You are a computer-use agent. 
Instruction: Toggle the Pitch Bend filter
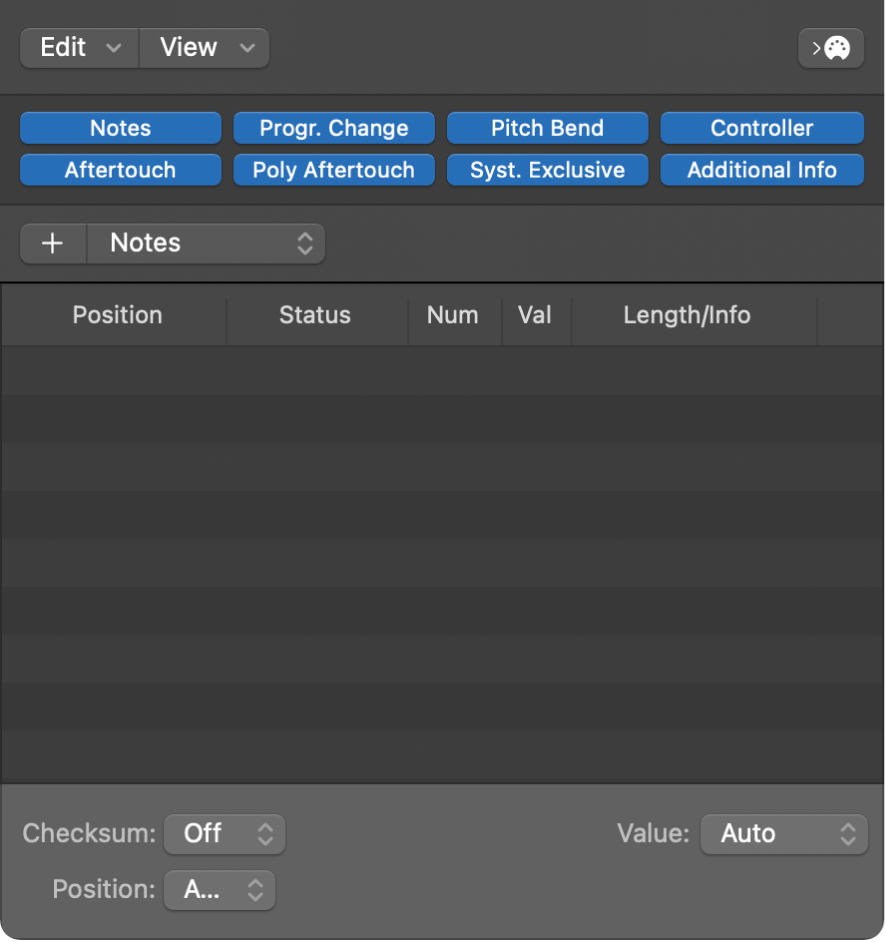click(547, 128)
